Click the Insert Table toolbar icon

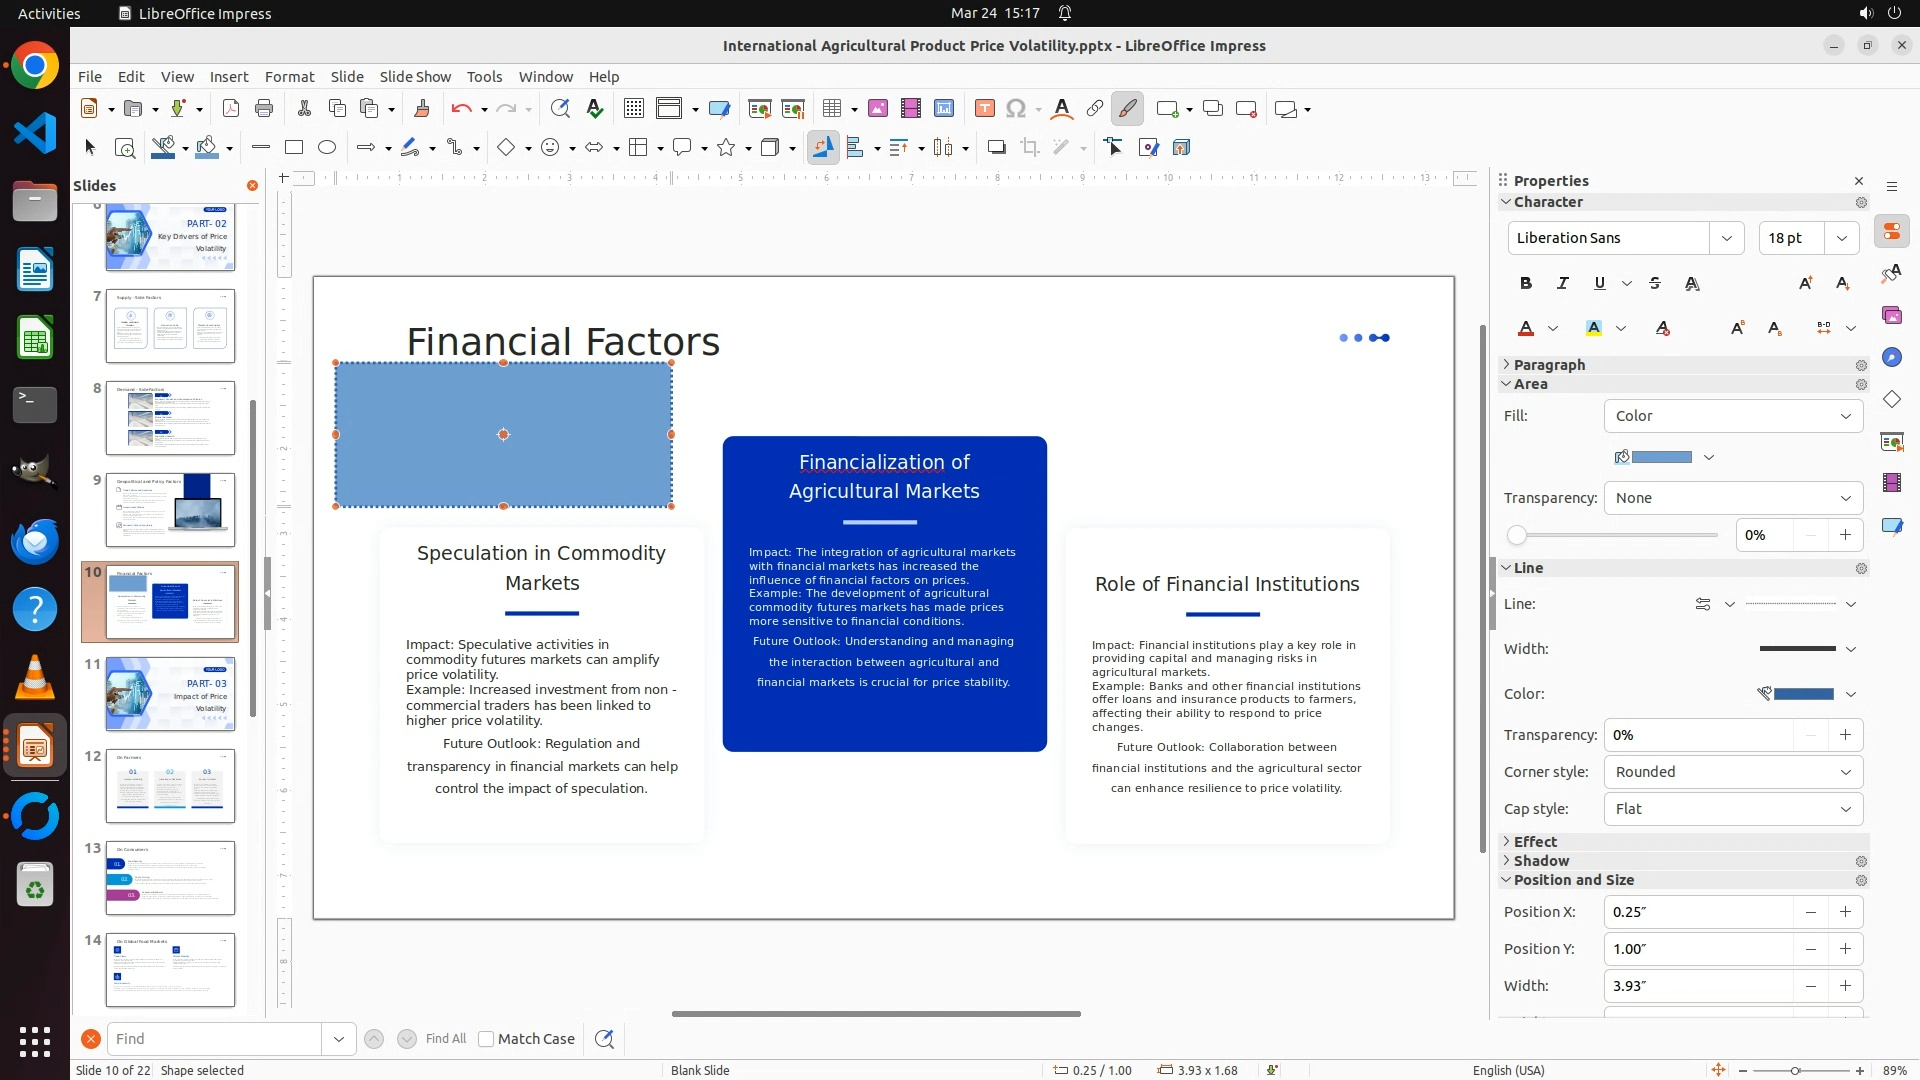831,109
